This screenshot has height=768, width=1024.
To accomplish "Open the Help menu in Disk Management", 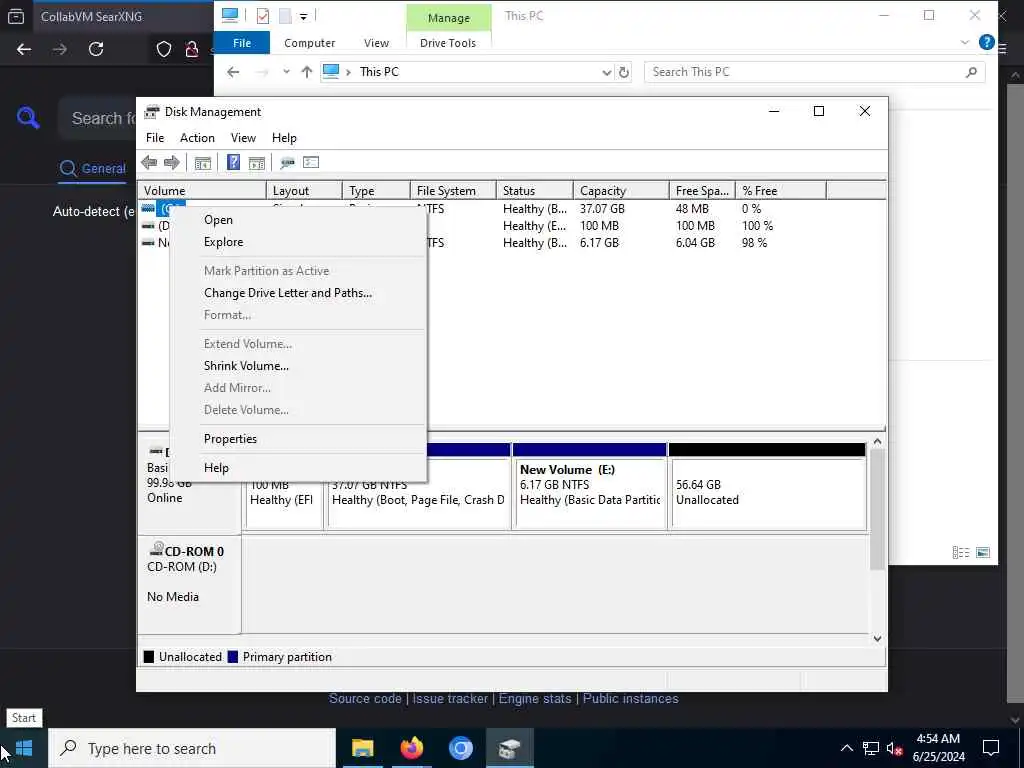I will (284, 138).
